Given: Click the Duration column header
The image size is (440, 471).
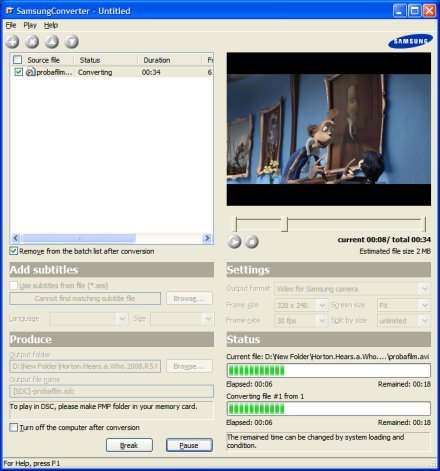Looking at the screenshot, I should click(x=169, y=60).
